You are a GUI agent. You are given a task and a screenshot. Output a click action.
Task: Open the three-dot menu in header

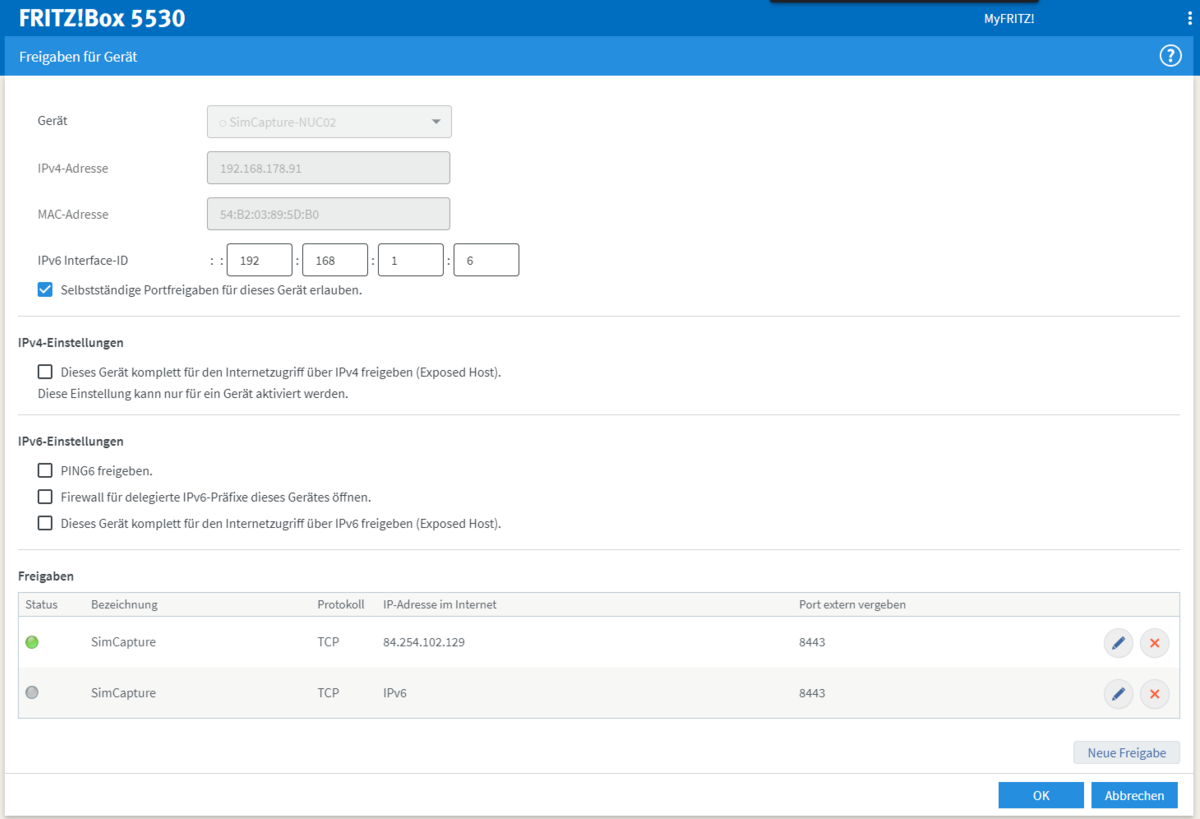coord(1181,18)
